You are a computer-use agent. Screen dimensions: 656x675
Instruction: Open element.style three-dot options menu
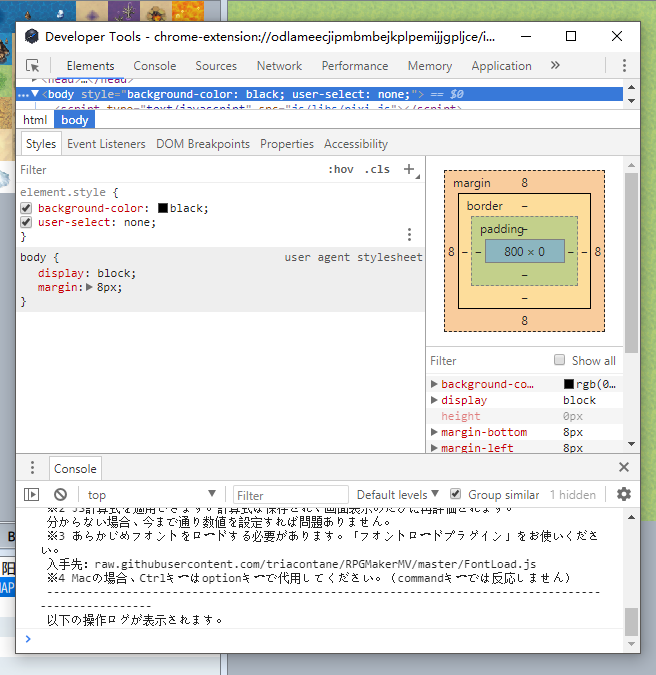409,234
